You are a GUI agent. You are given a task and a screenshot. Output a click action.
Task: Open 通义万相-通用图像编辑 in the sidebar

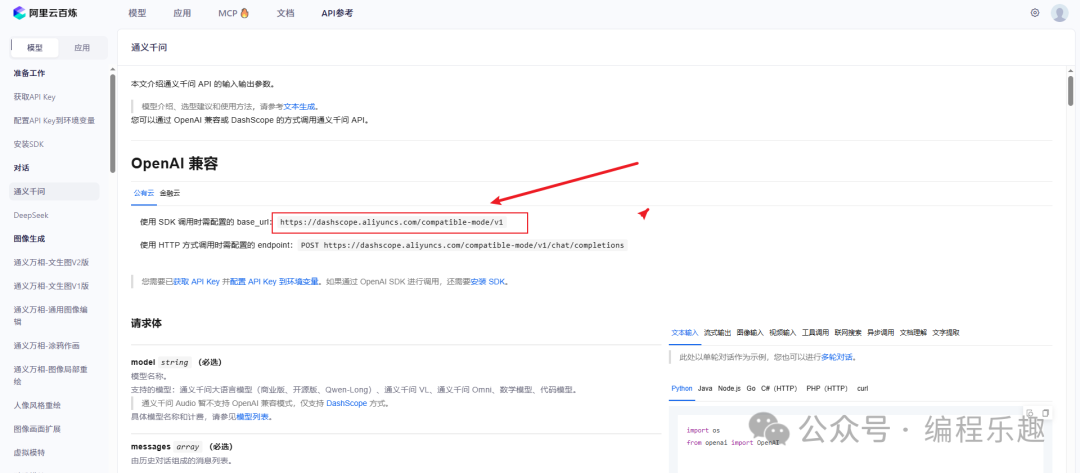pyautogui.click(x=51, y=315)
